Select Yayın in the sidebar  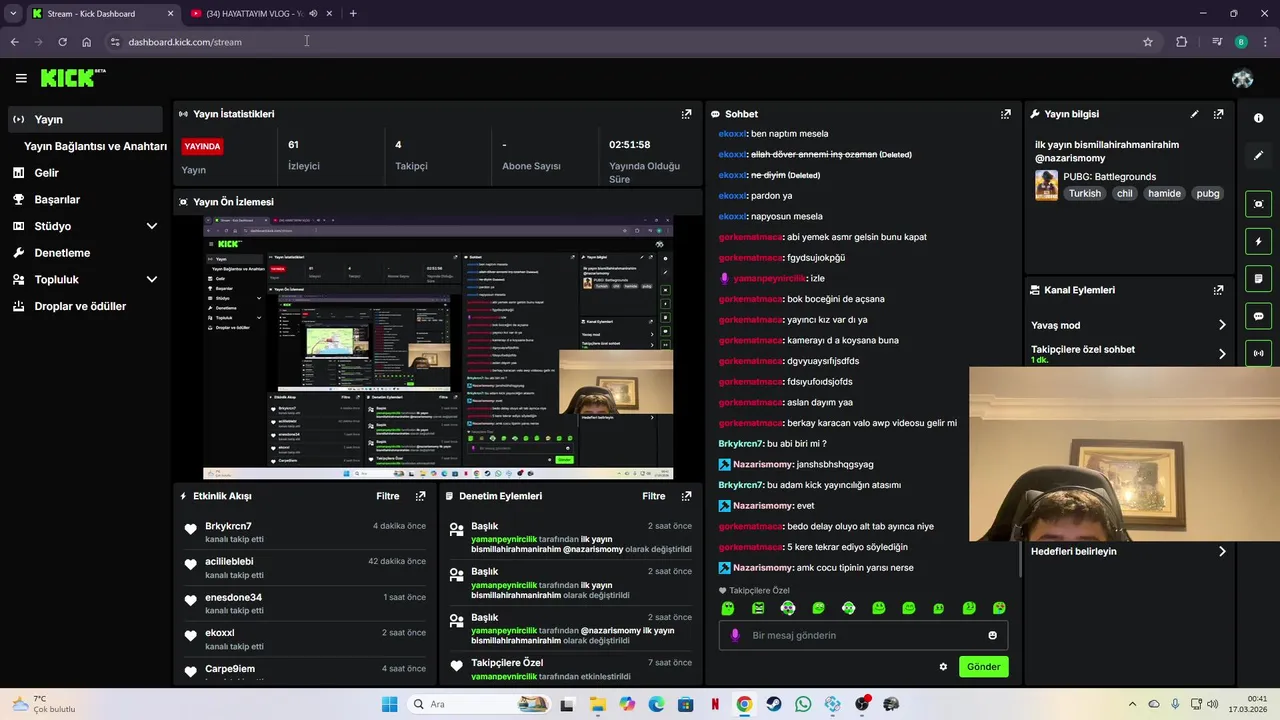point(85,119)
